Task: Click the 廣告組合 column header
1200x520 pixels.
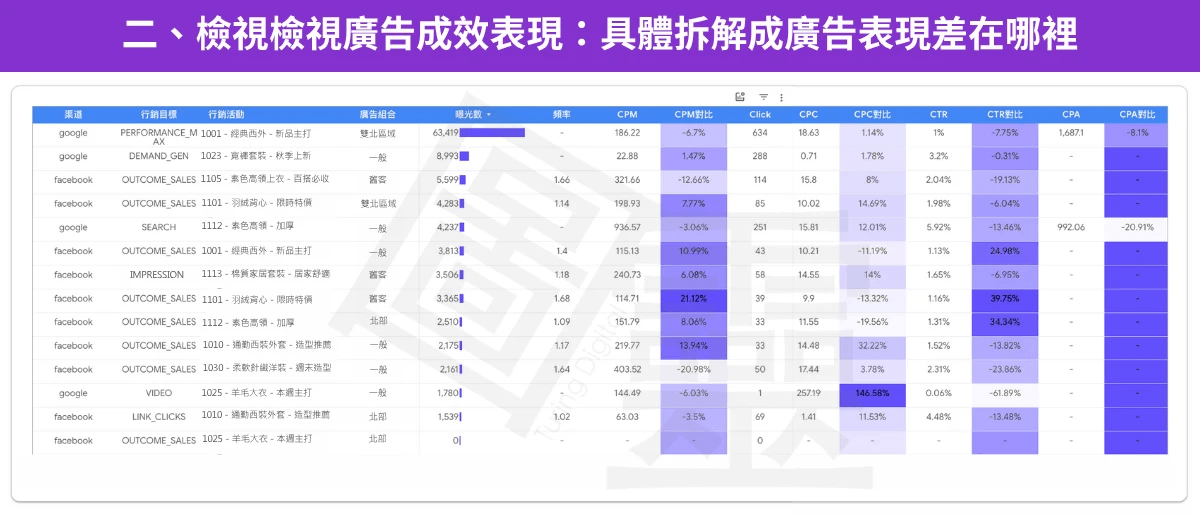Action: (x=377, y=114)
